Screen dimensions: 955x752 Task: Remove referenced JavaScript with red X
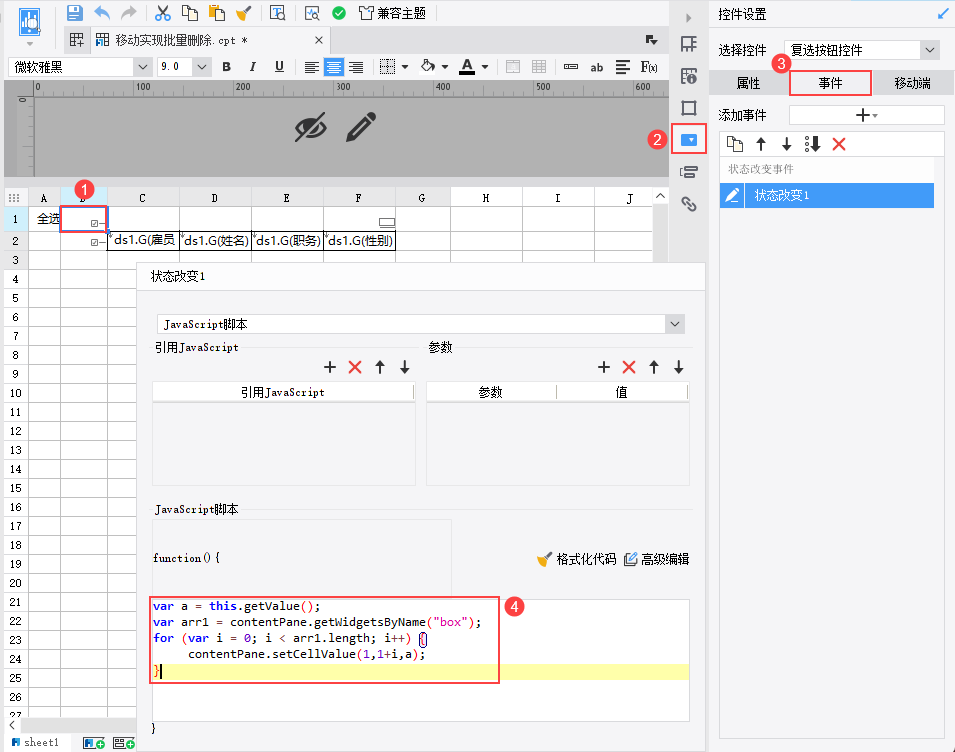point(355,367)
